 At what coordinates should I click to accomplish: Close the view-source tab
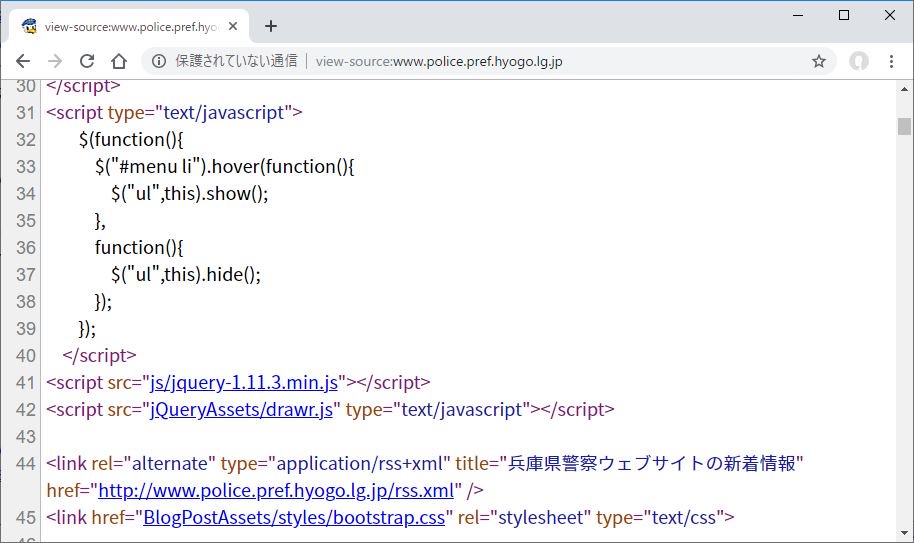[233, 26]
